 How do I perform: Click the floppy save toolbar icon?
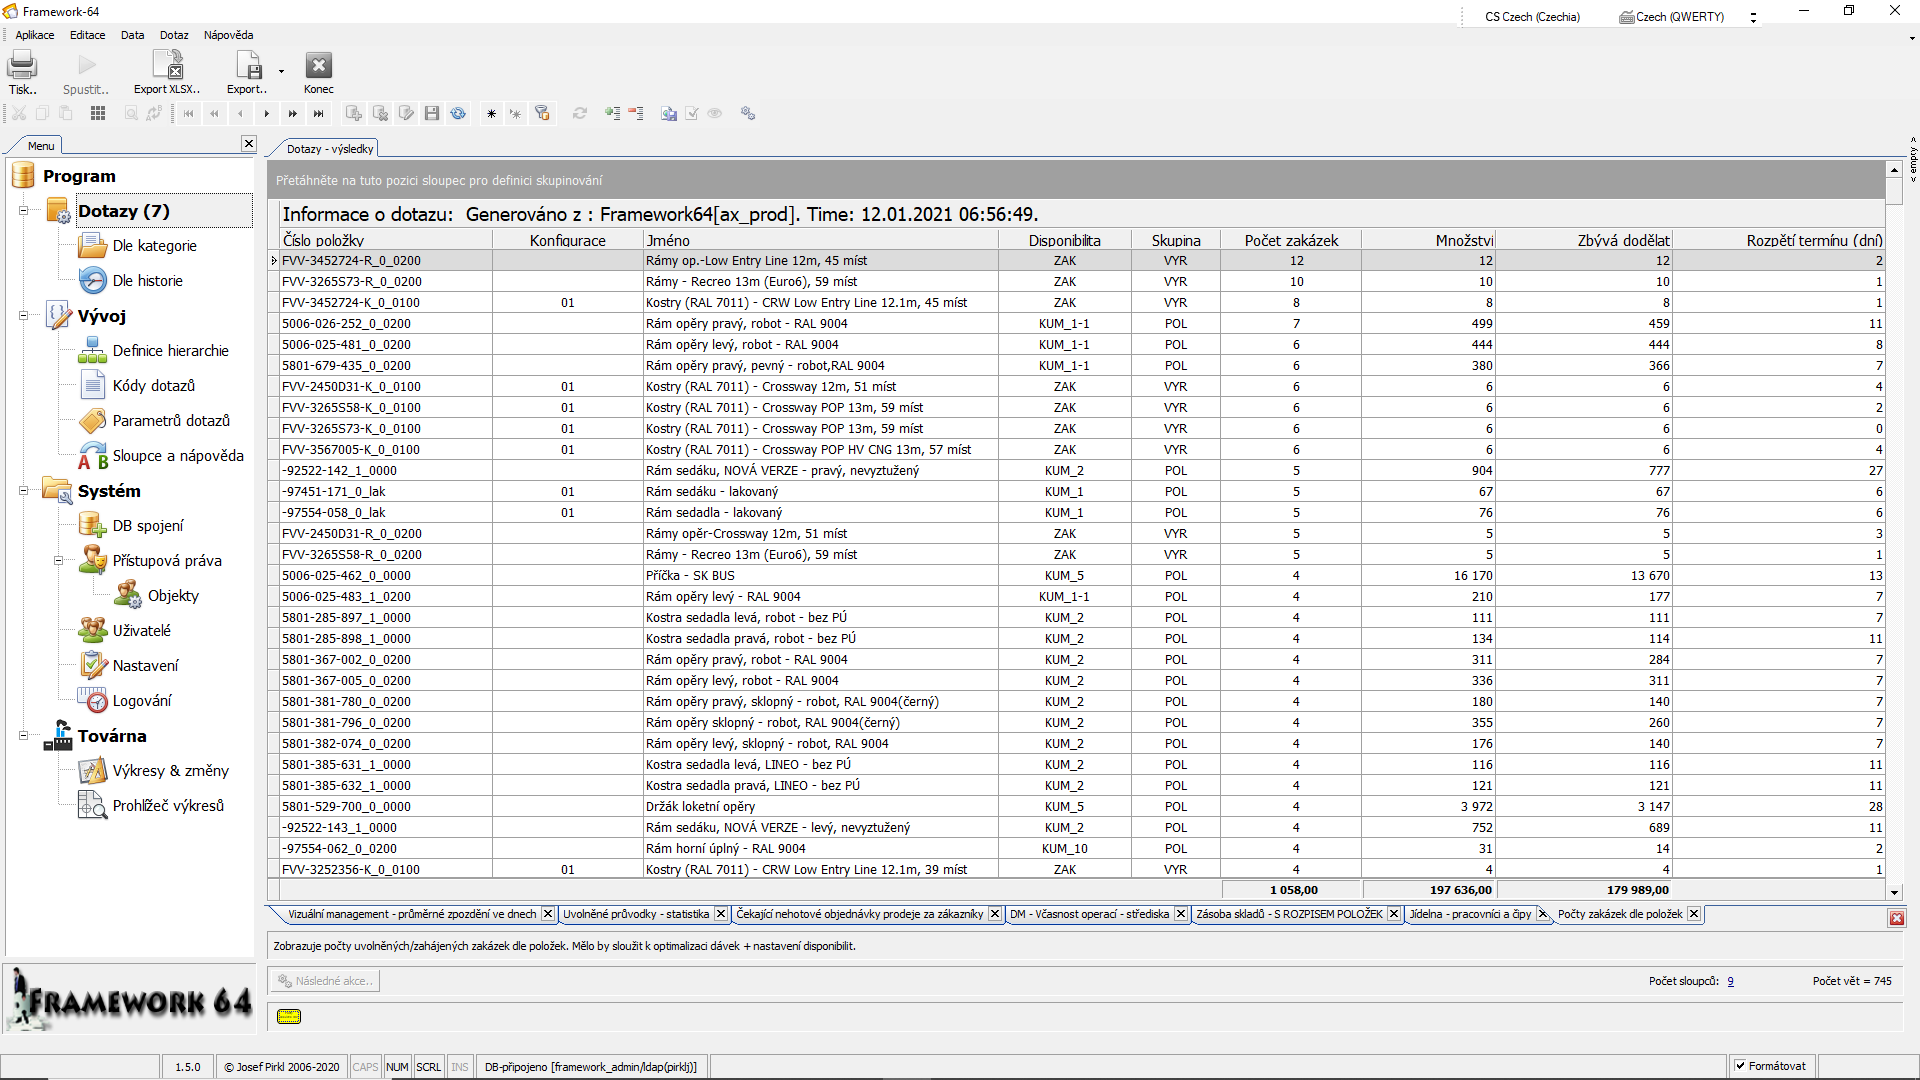click(x=432, y=114)
